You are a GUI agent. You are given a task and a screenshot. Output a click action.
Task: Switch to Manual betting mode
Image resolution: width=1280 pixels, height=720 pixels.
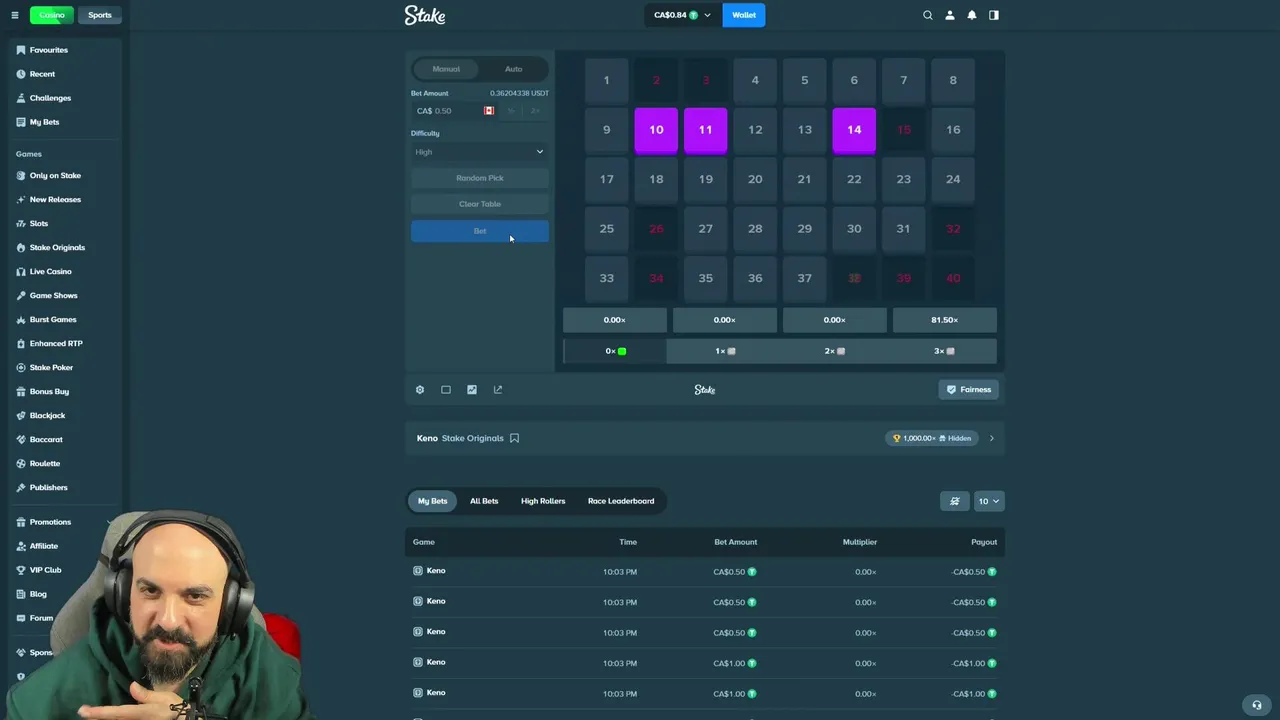pos(446,69)
